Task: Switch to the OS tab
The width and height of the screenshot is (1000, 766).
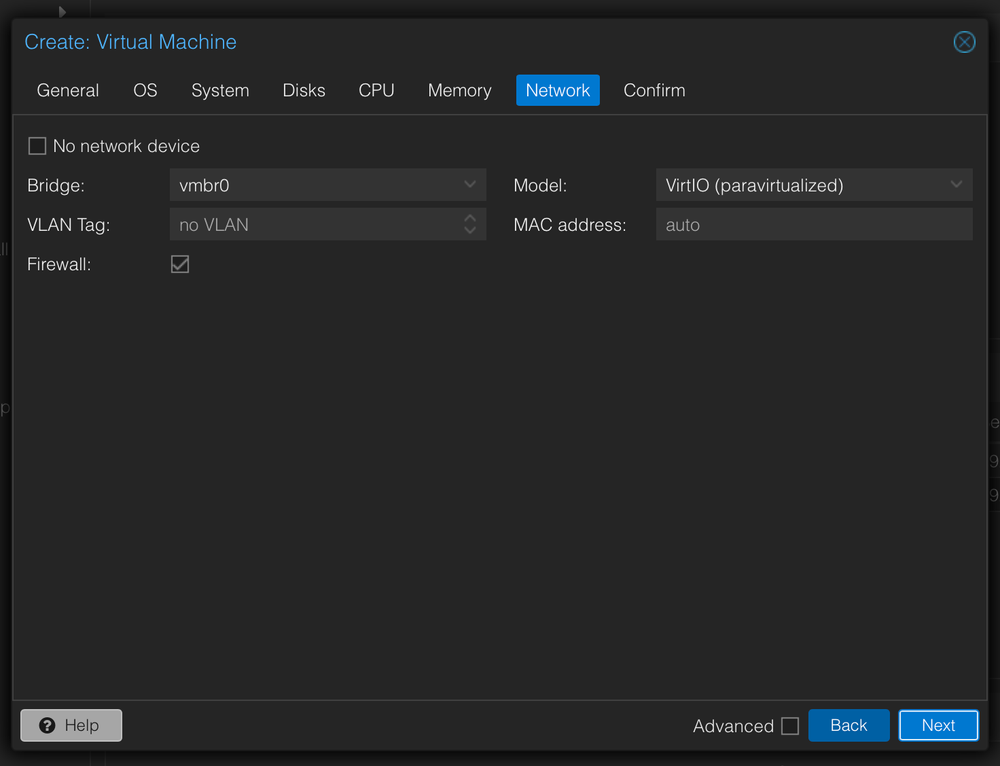Action: (x=145, y=90)
